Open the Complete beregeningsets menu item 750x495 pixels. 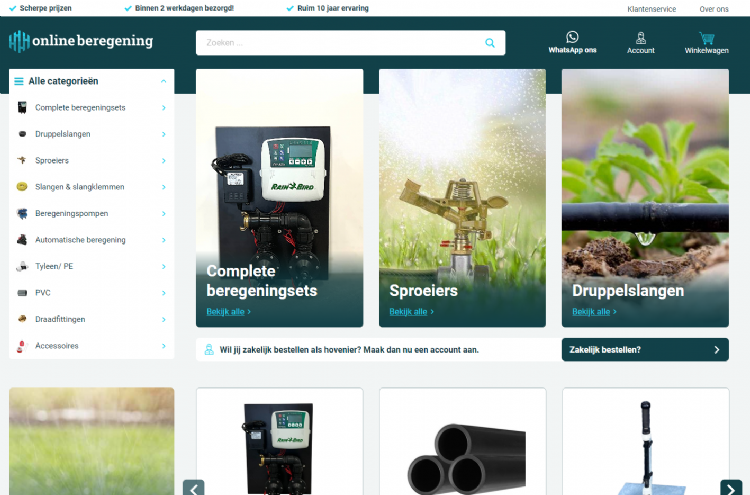80,107
